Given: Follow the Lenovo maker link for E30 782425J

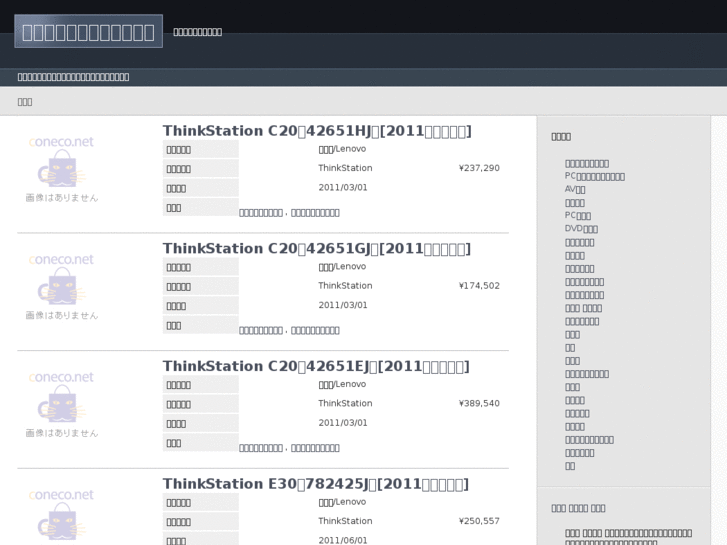Looking at the screenshot, I should 342,502.
